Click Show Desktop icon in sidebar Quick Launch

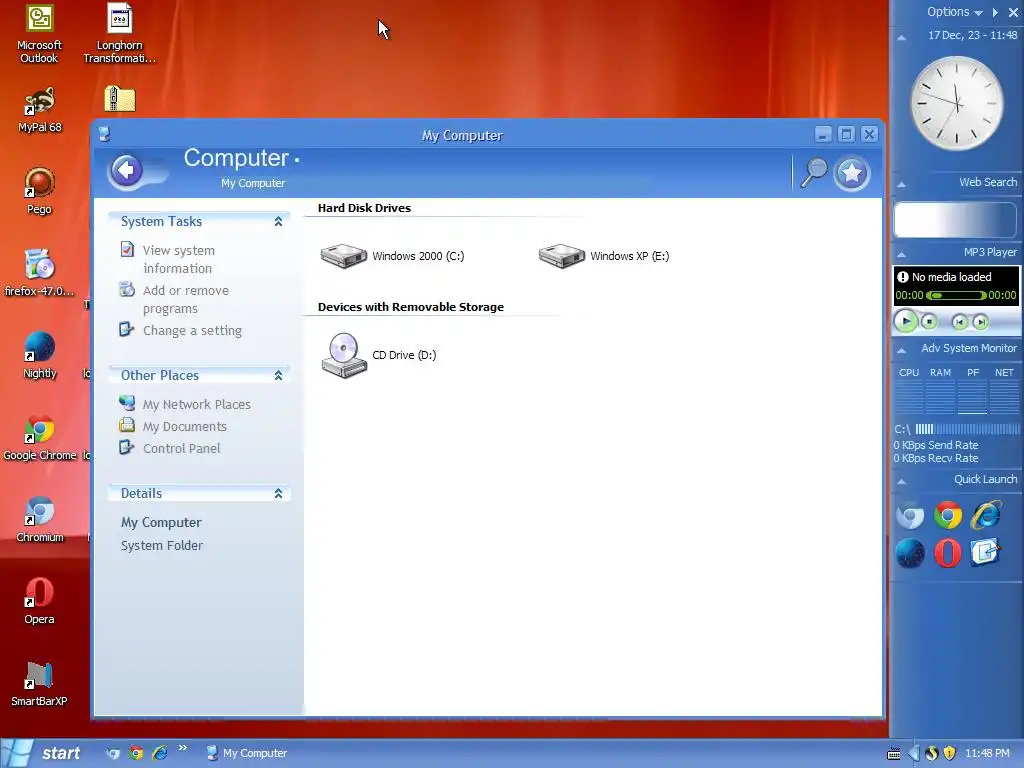(985, 553)
